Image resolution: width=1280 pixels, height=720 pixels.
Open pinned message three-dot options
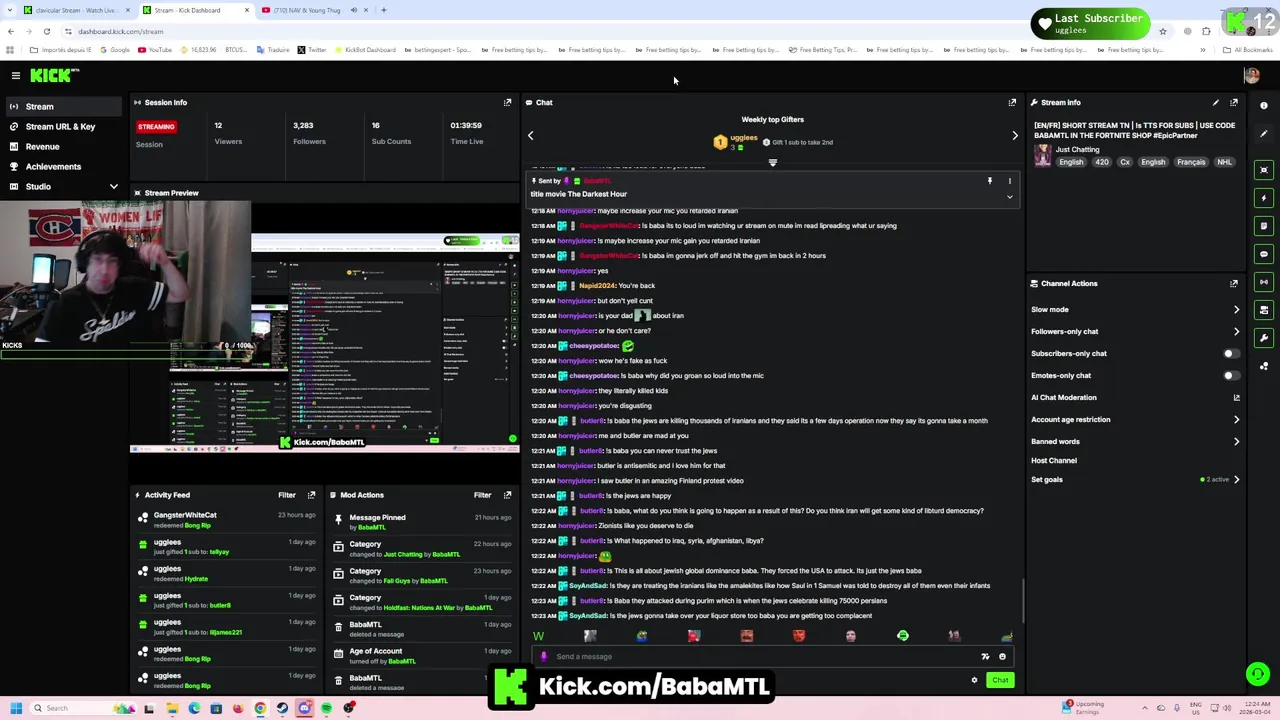click(x=1009, y=181)
